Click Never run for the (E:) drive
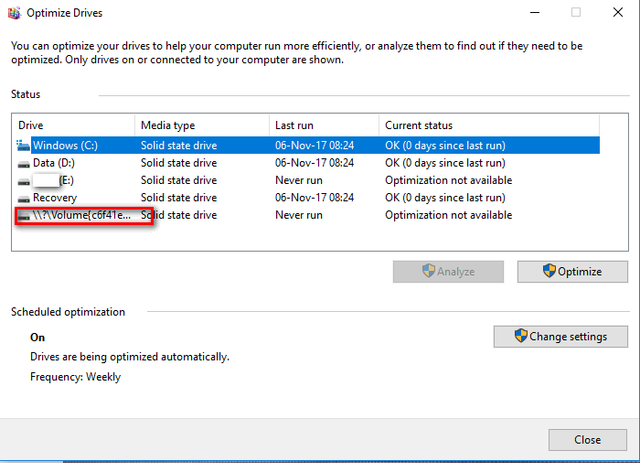 (299, 180)
